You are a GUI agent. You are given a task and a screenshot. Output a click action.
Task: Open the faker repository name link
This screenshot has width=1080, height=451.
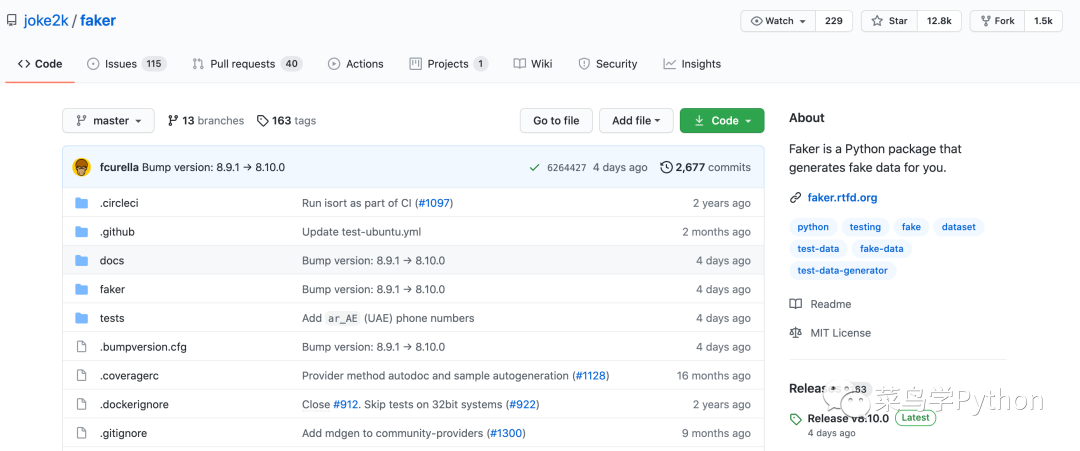(98, 21)
